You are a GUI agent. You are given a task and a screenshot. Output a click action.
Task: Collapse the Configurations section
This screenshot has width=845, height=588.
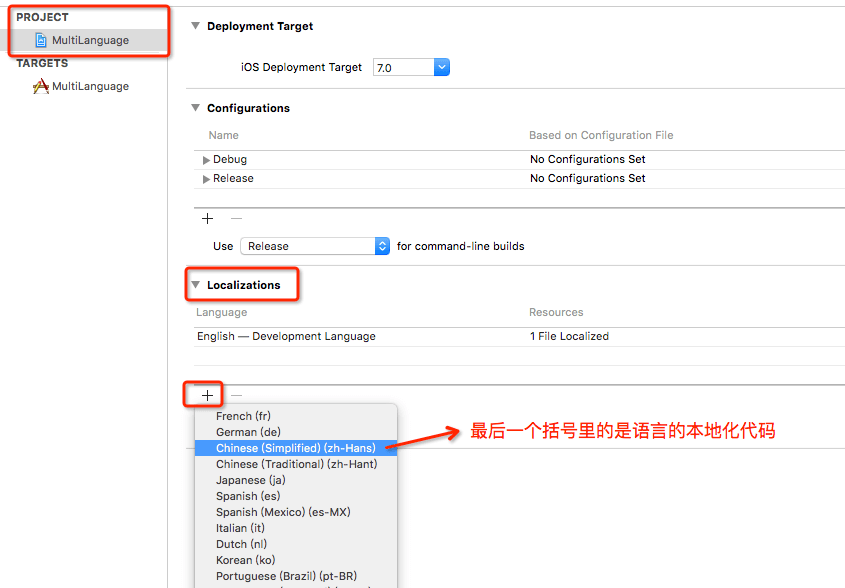click(x=195, y=108)
